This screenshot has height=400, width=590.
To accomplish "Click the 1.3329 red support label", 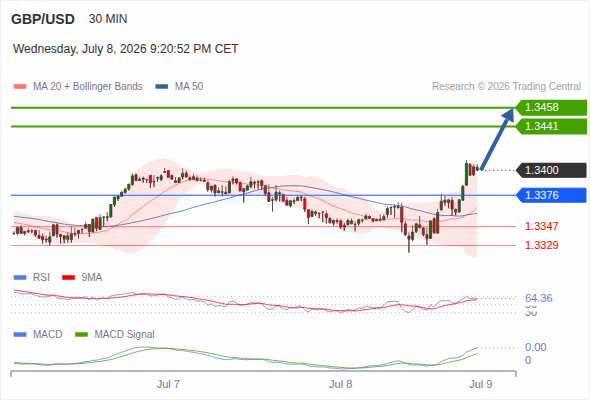I will (x=541, y=245).
